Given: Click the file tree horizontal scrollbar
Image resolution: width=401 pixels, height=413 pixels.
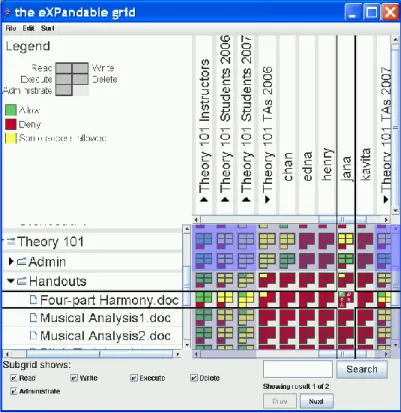Looking at the screenshot, I should (x=92, y=354).
